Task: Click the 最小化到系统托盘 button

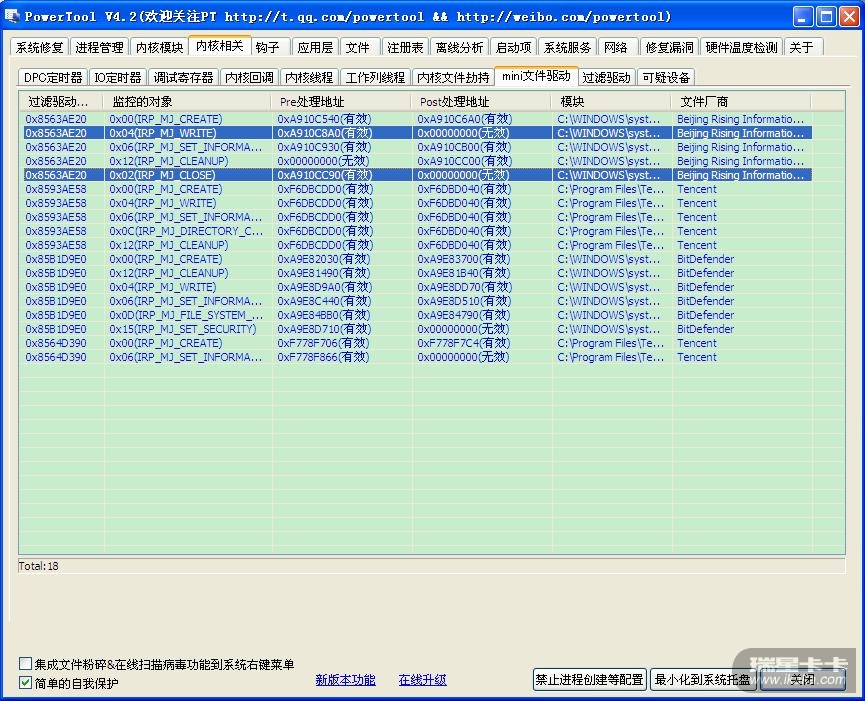Action: pyautogui.click(x=702, y=680)
